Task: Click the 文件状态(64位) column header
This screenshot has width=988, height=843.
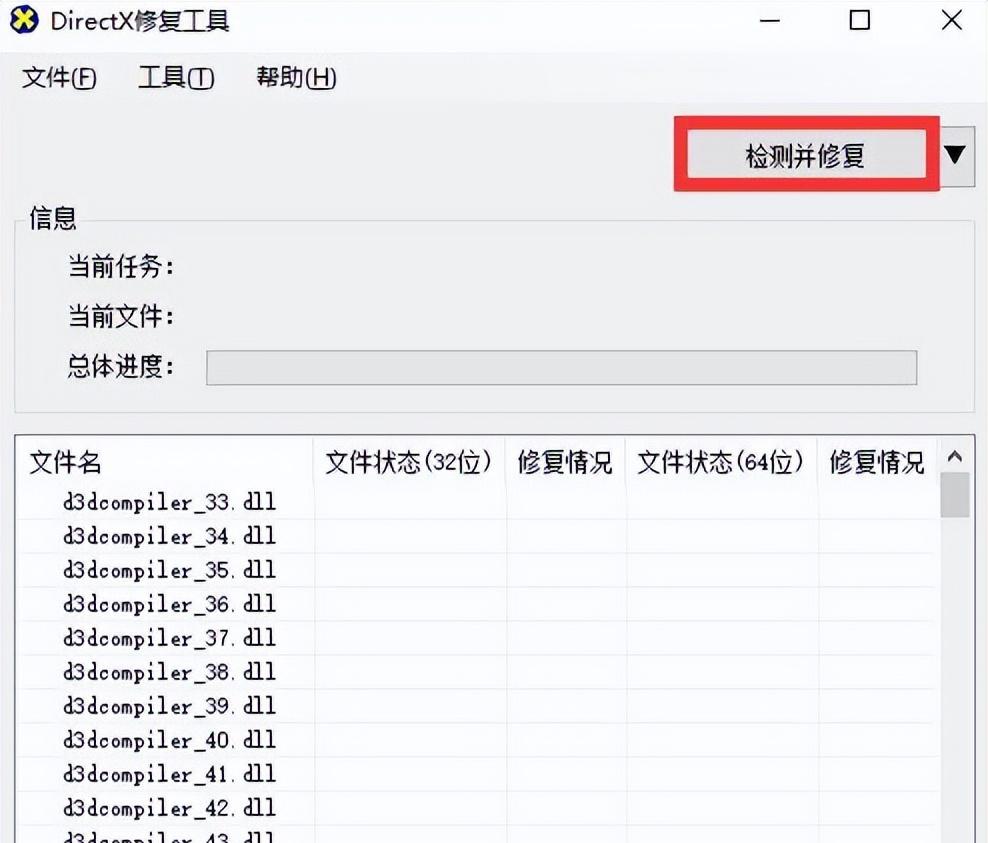Action: pyautogui.click(x=720, y=462)
